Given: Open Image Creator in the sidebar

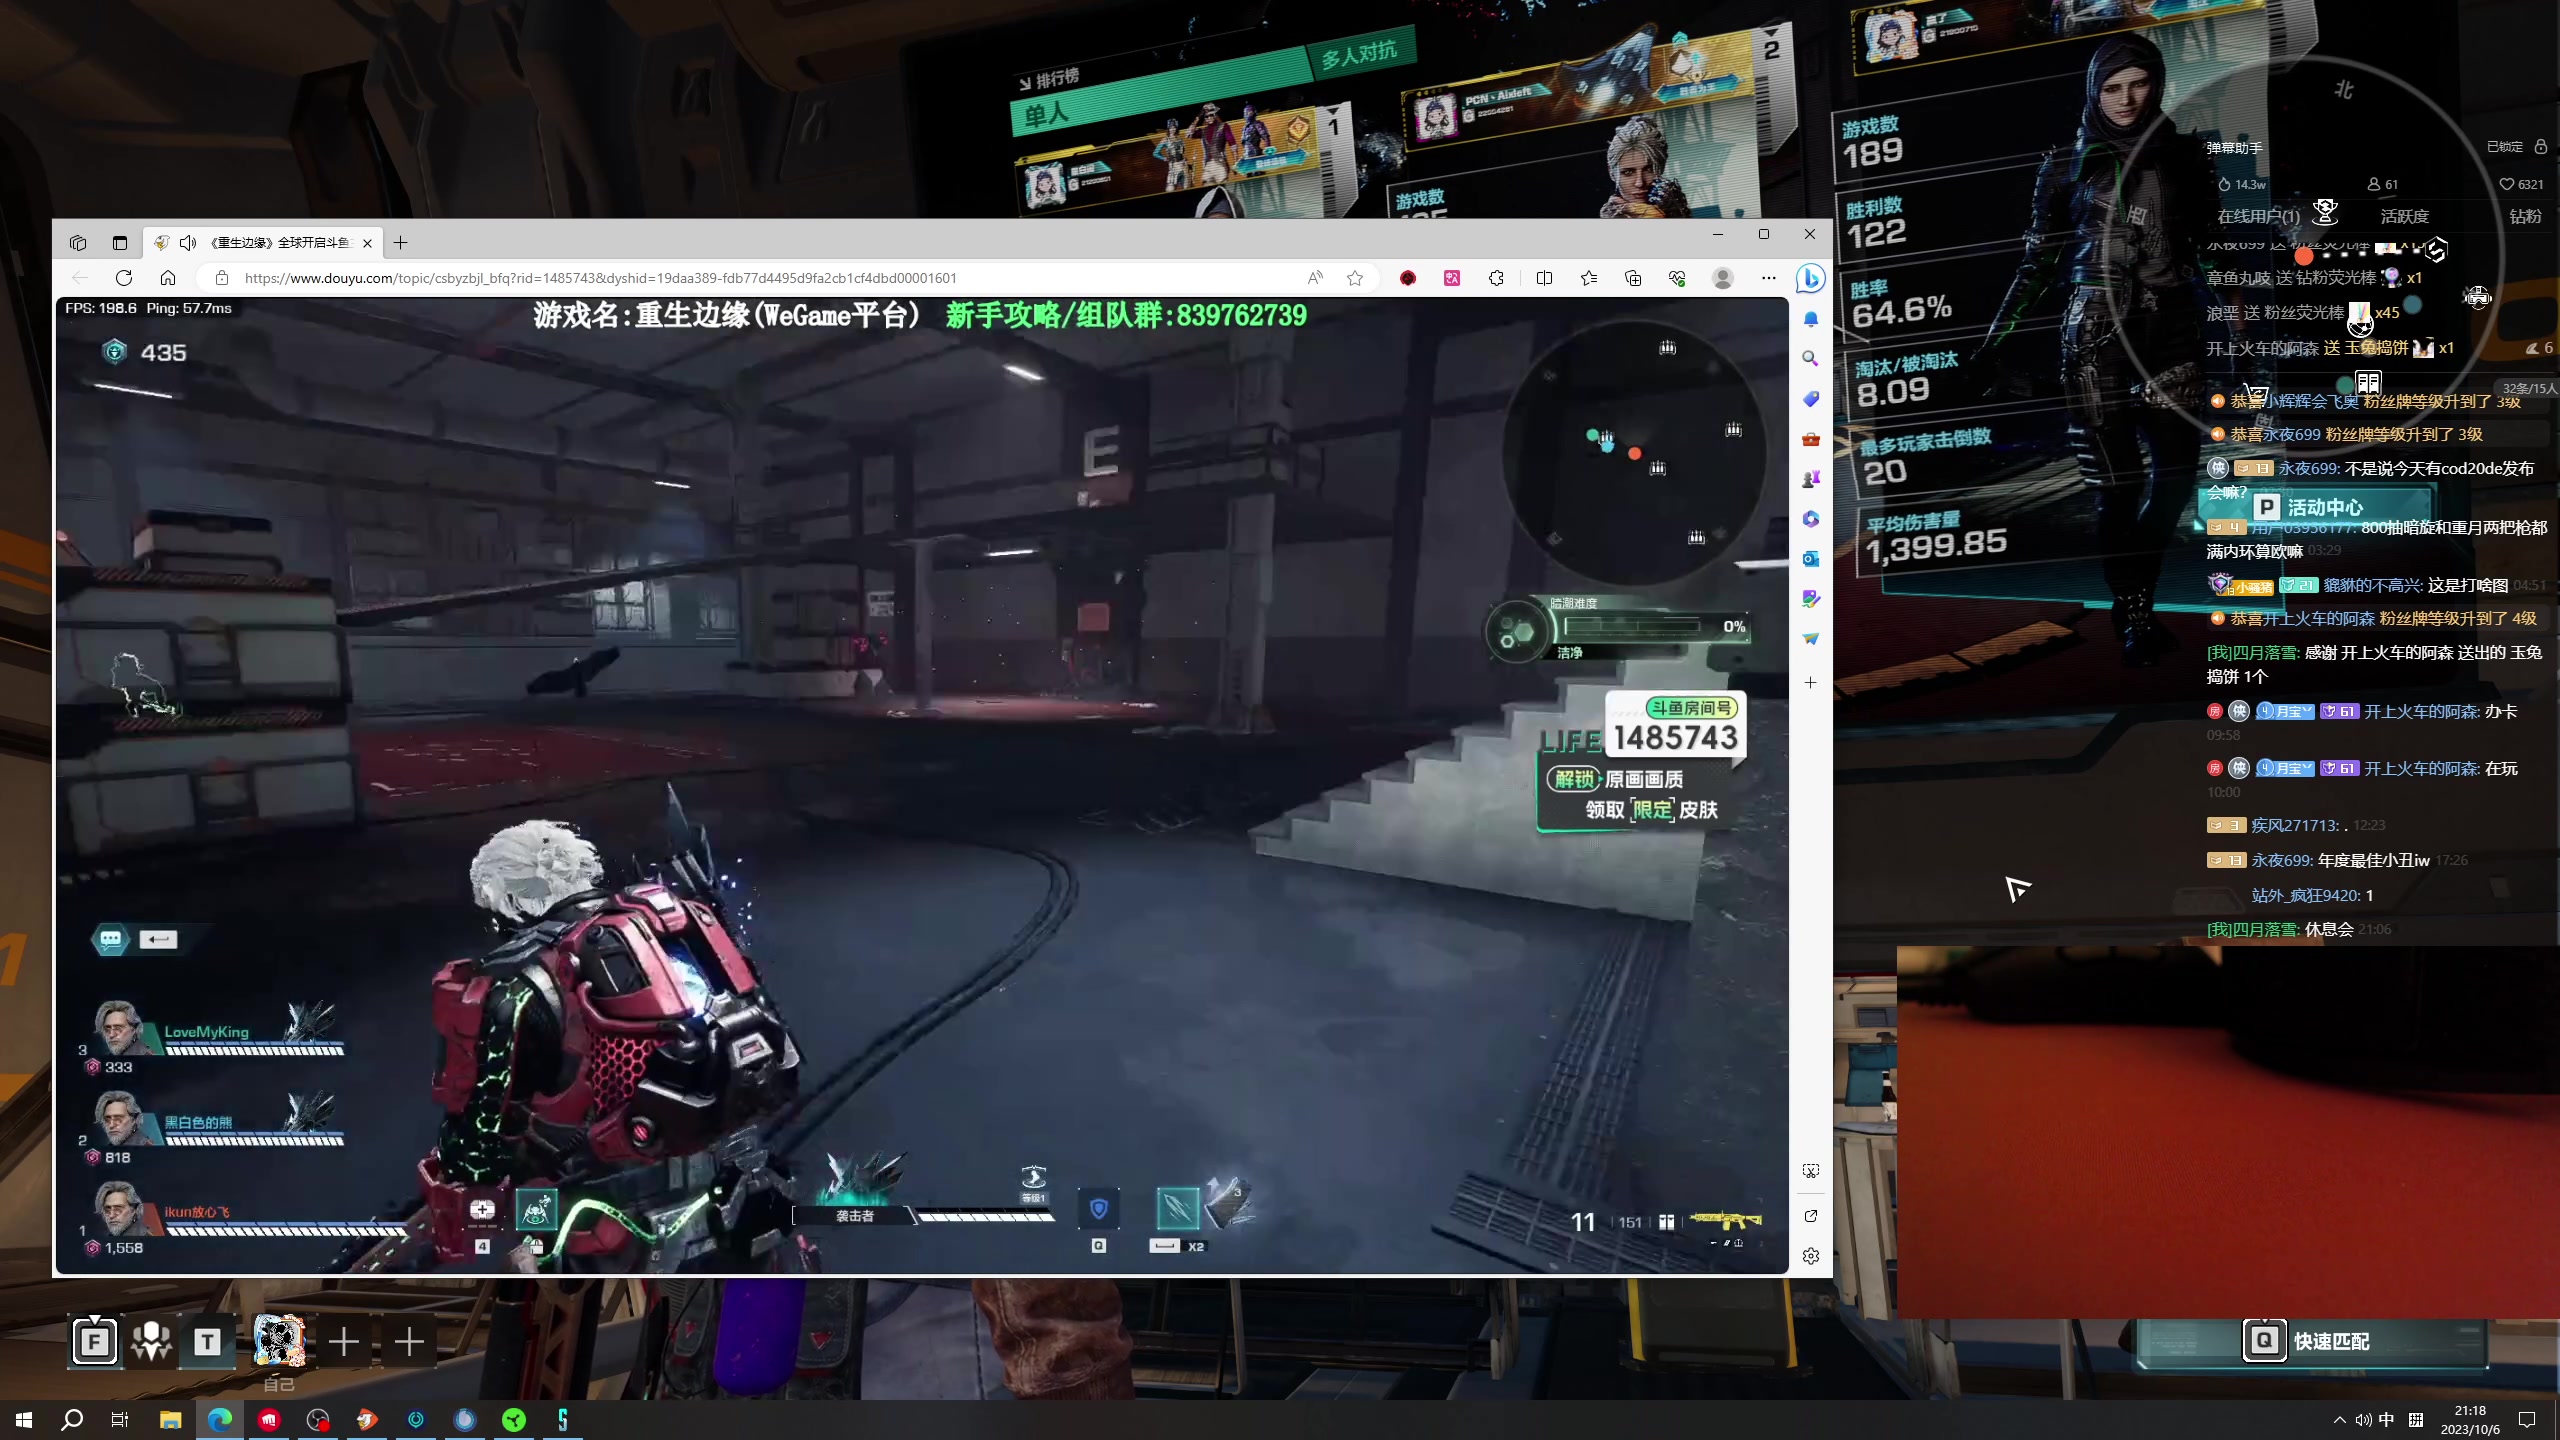Looking at the screenshot, I should (1810, 599).
